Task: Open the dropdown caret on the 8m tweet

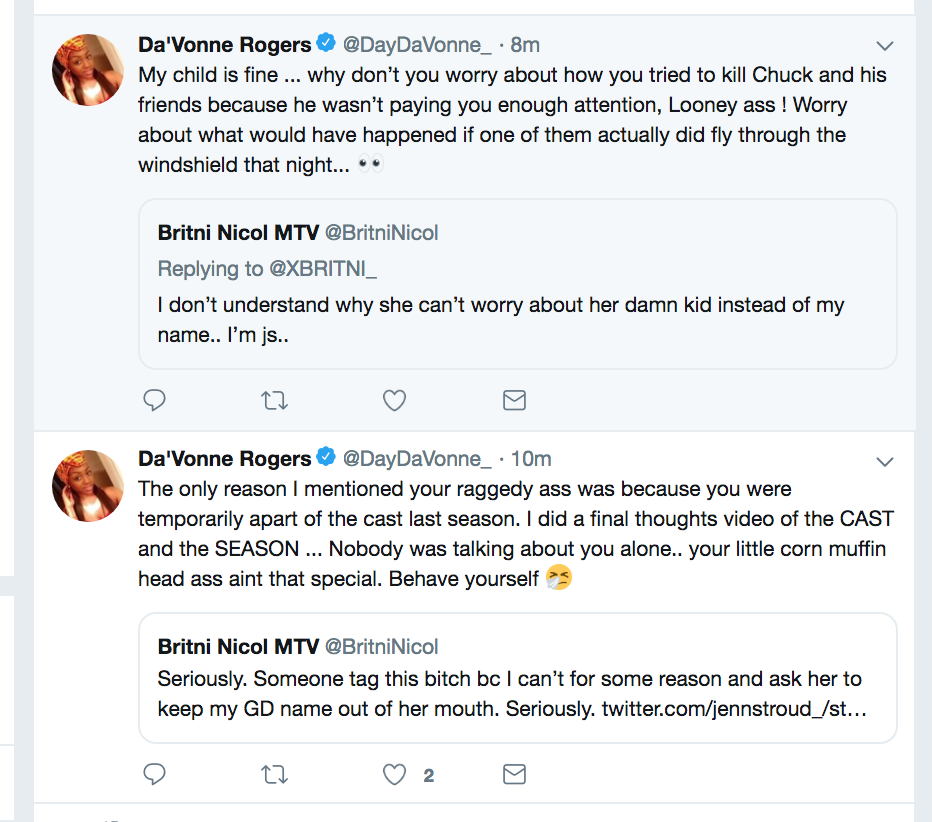Action: click(x=885, y=46)
